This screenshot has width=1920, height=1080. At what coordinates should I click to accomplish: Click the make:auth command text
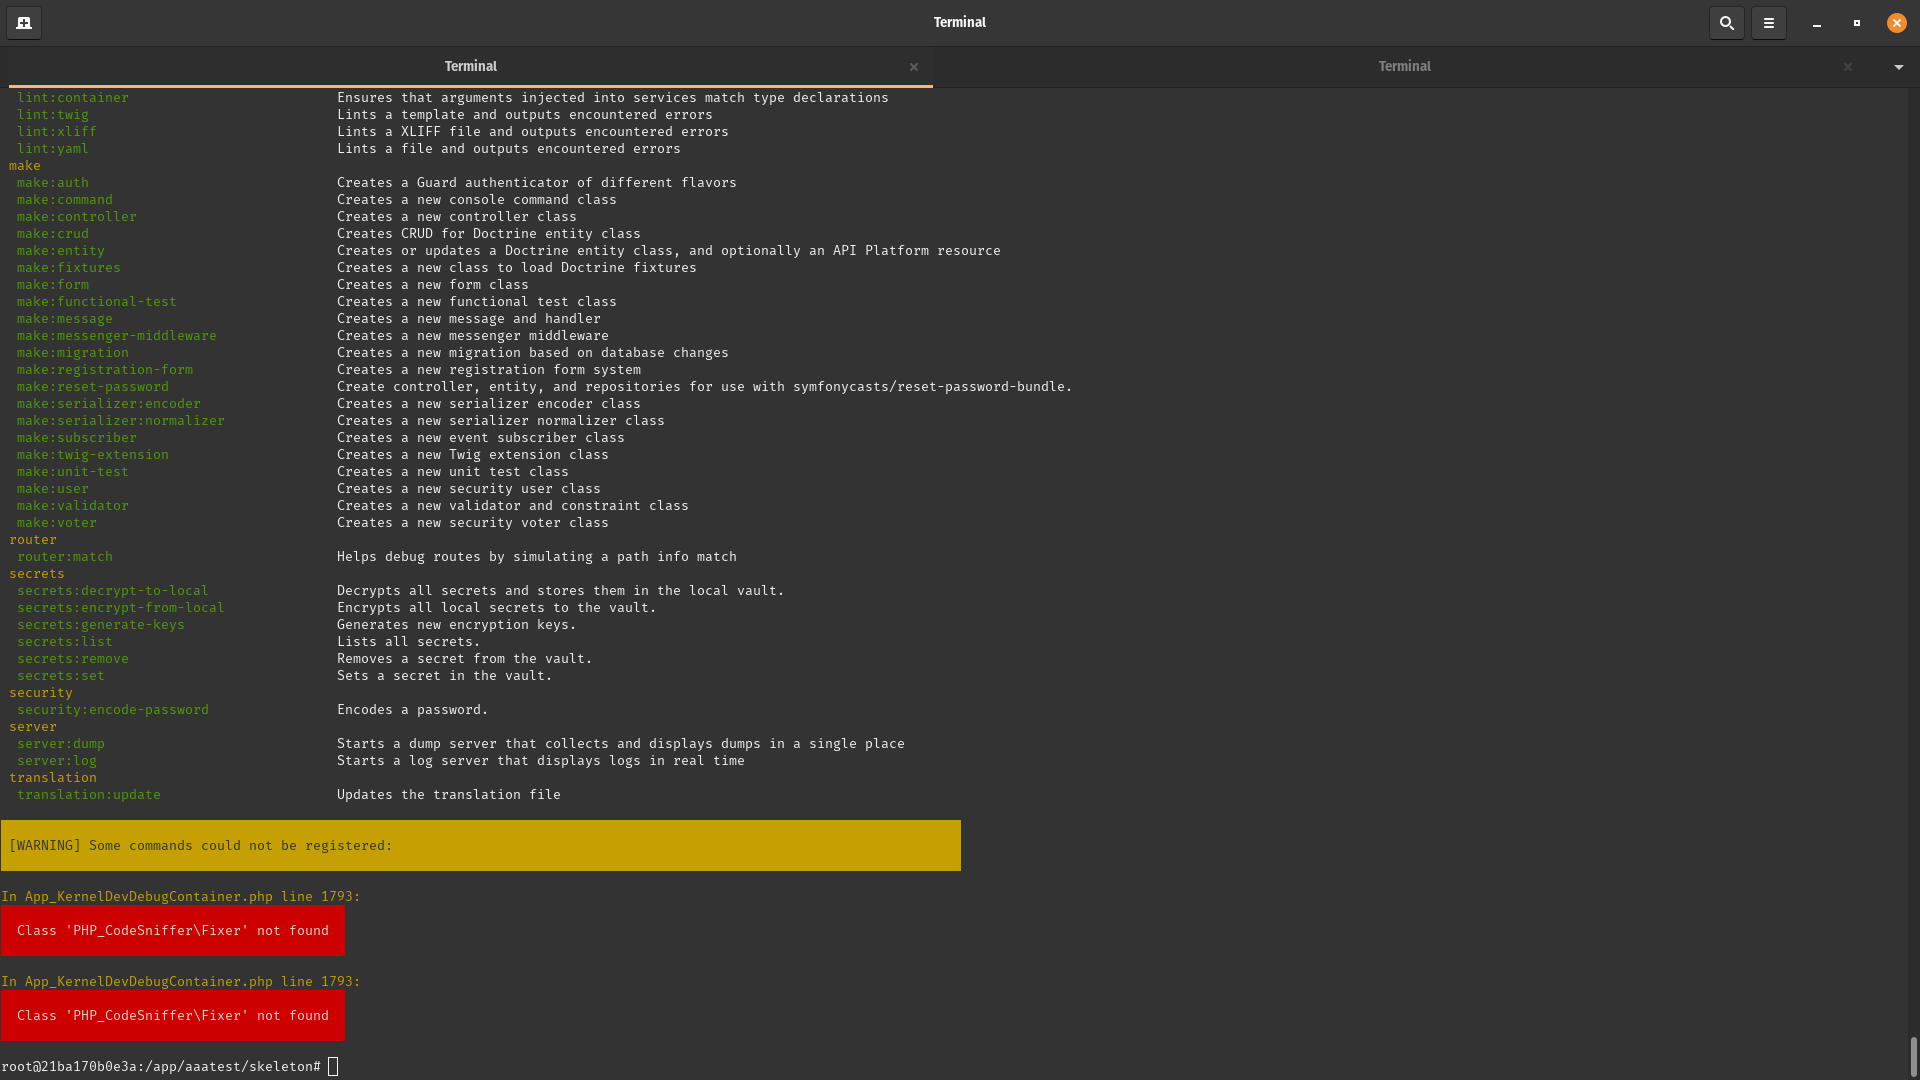click(x=53, y=182)
